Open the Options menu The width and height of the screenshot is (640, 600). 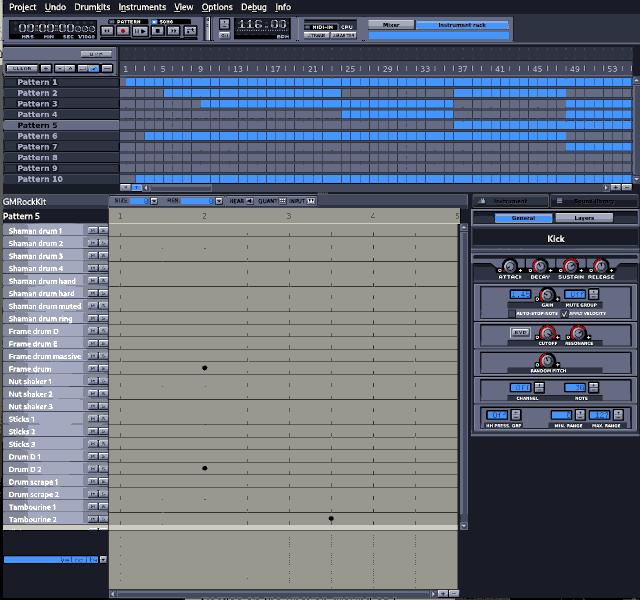tap(217, 7)
